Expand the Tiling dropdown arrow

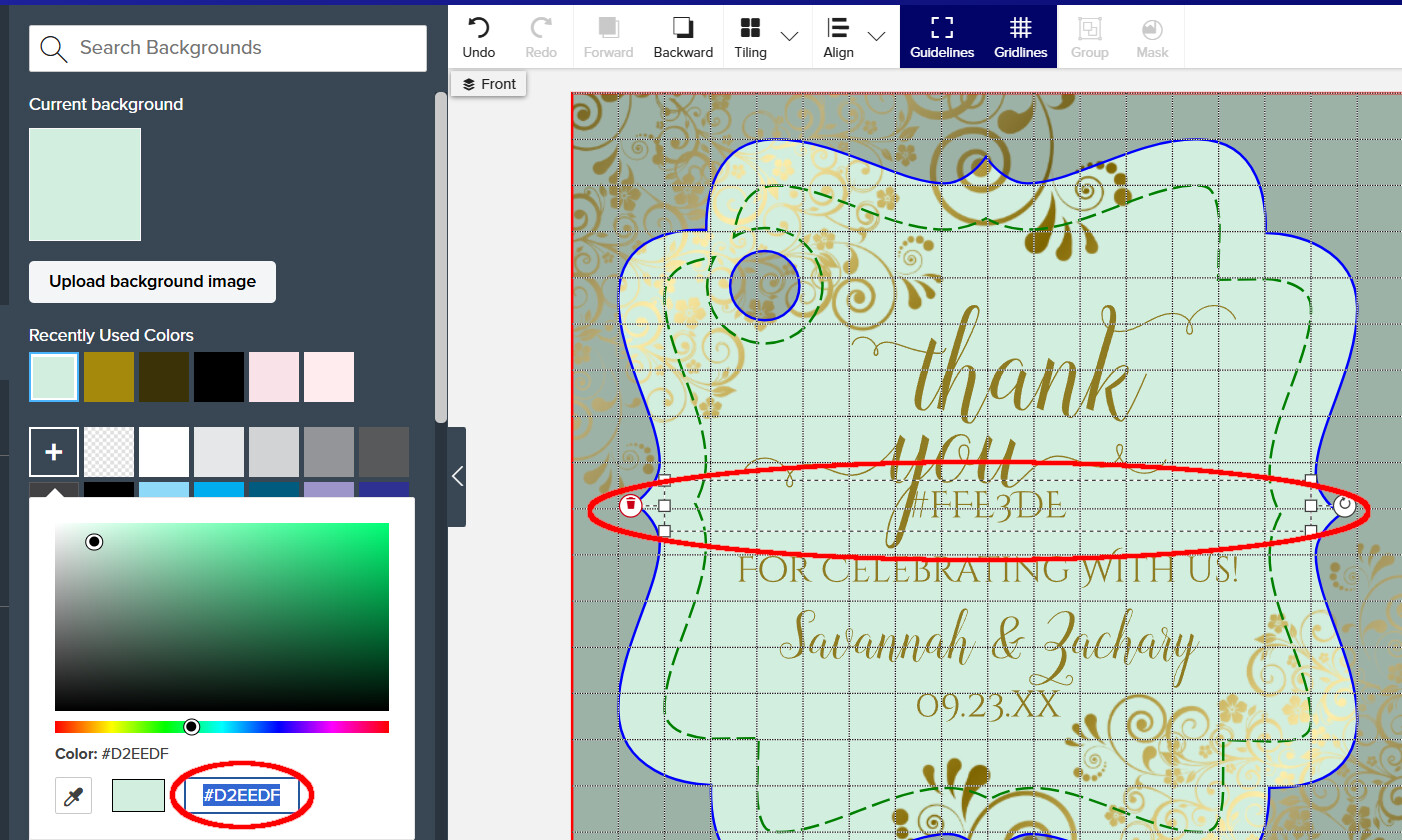(x=789, y=36)
